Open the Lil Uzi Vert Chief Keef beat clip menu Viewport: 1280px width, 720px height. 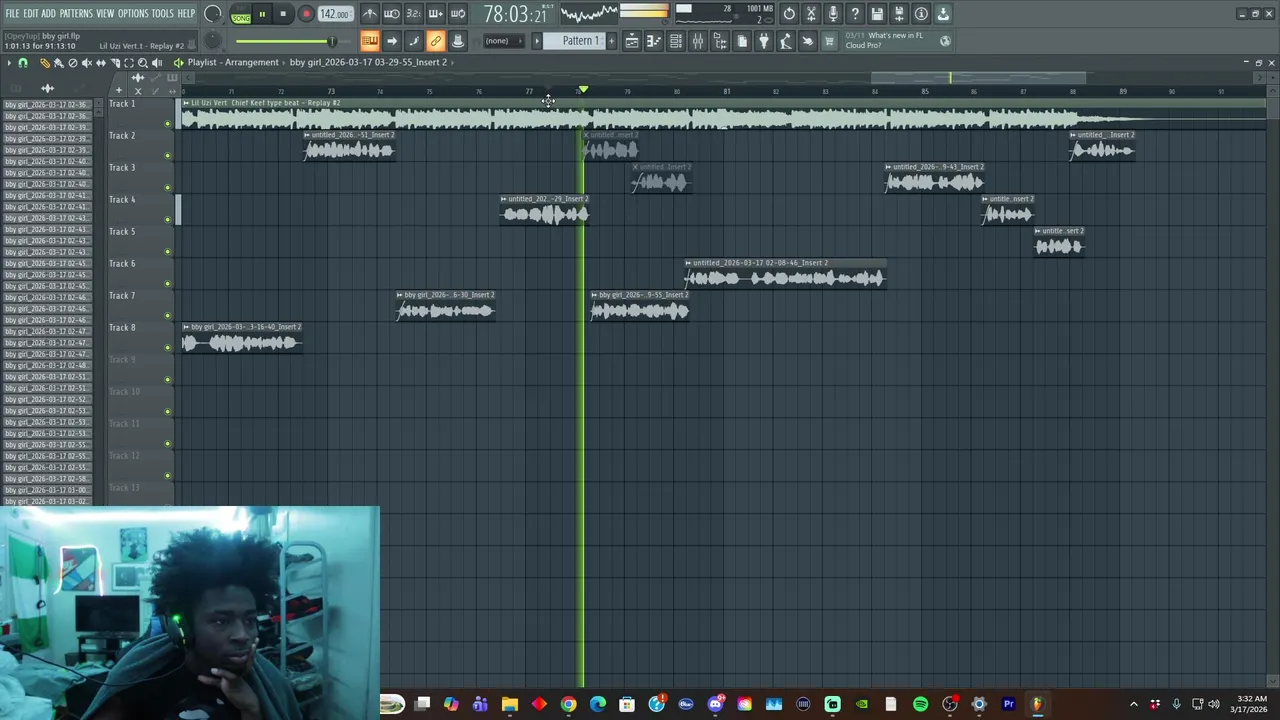[x=186, y=103]
